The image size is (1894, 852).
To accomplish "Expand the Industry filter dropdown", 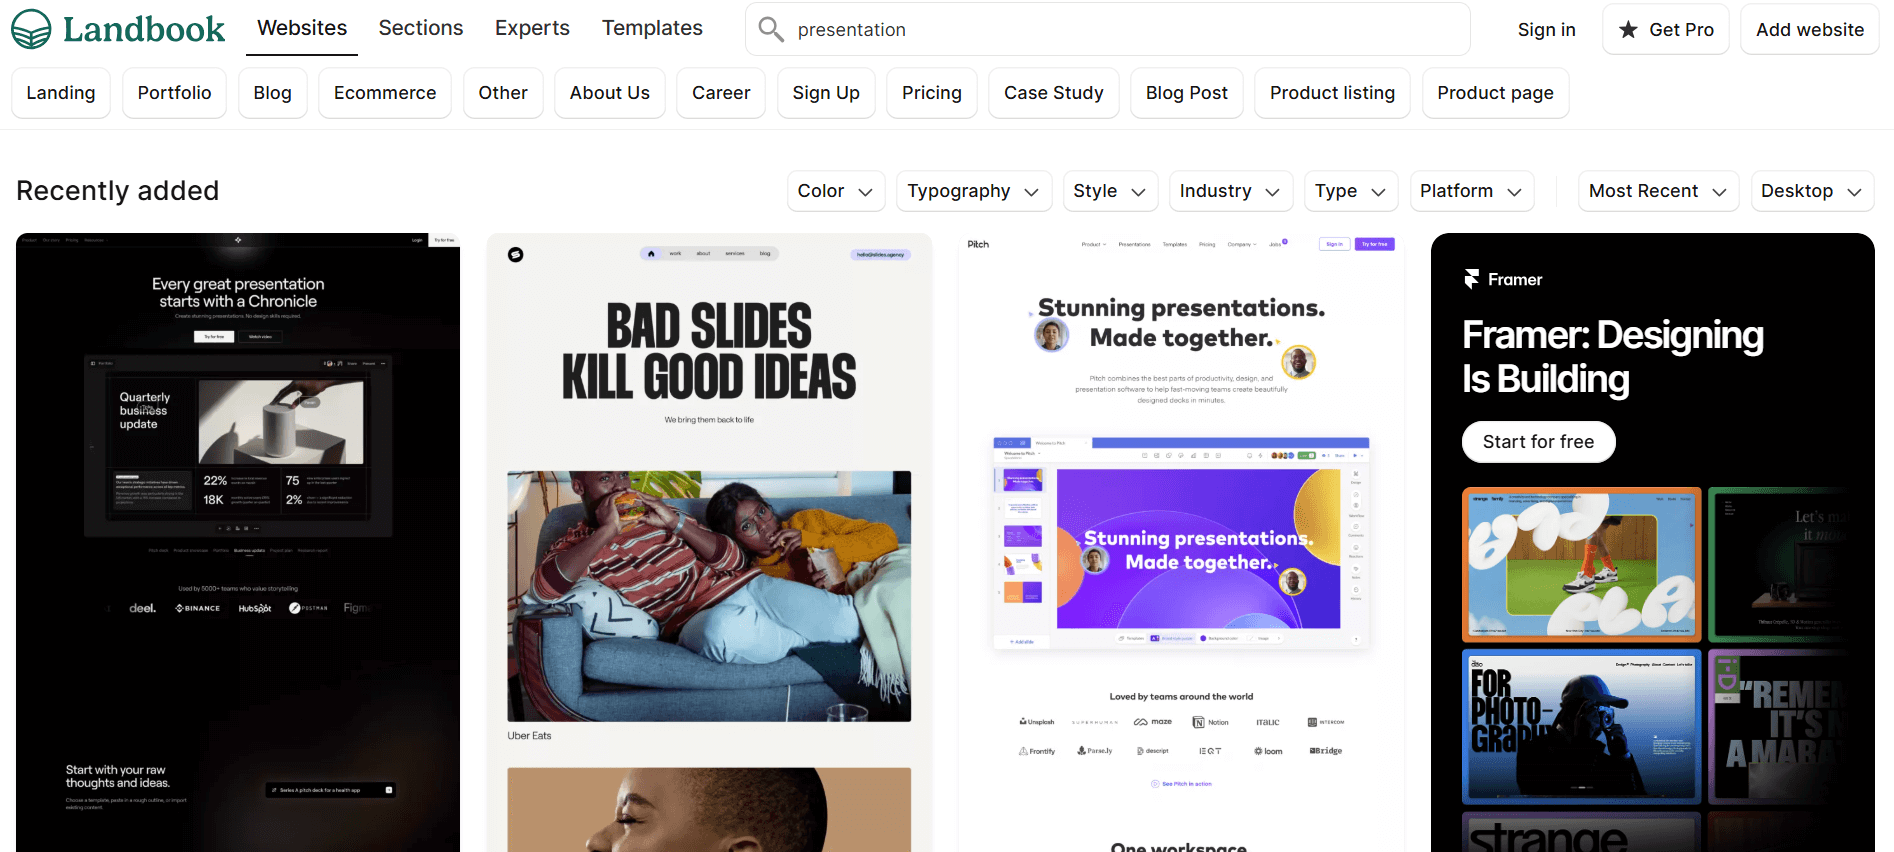I will click(x=1231, y=191).
